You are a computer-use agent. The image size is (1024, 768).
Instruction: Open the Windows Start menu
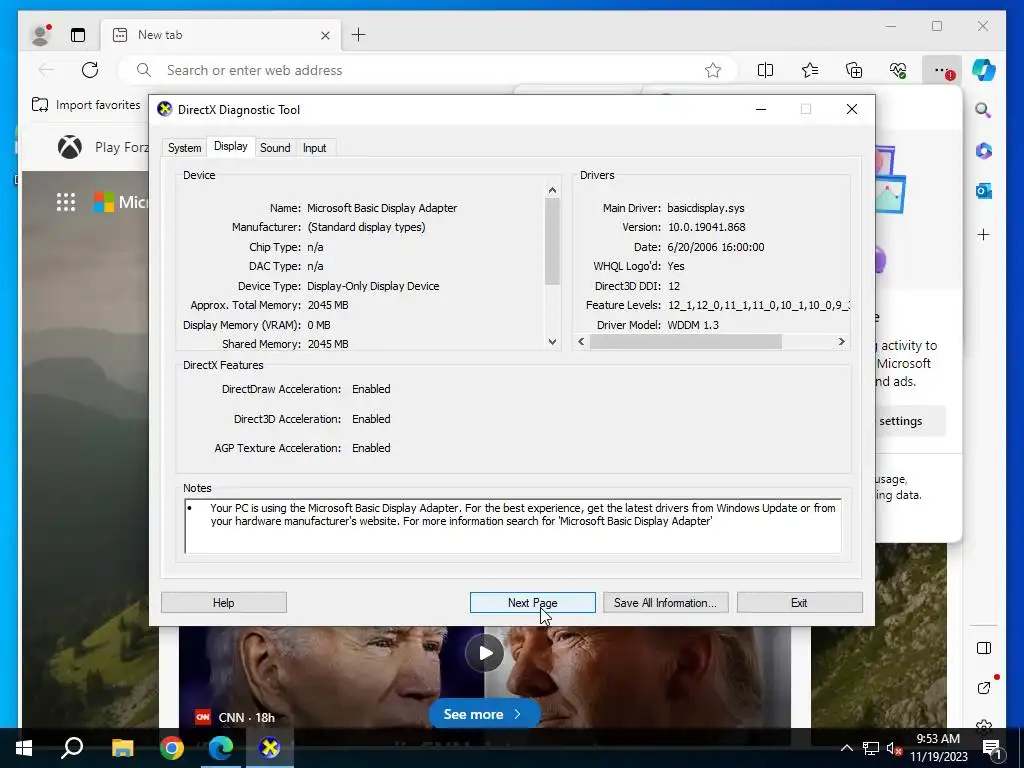24,748
